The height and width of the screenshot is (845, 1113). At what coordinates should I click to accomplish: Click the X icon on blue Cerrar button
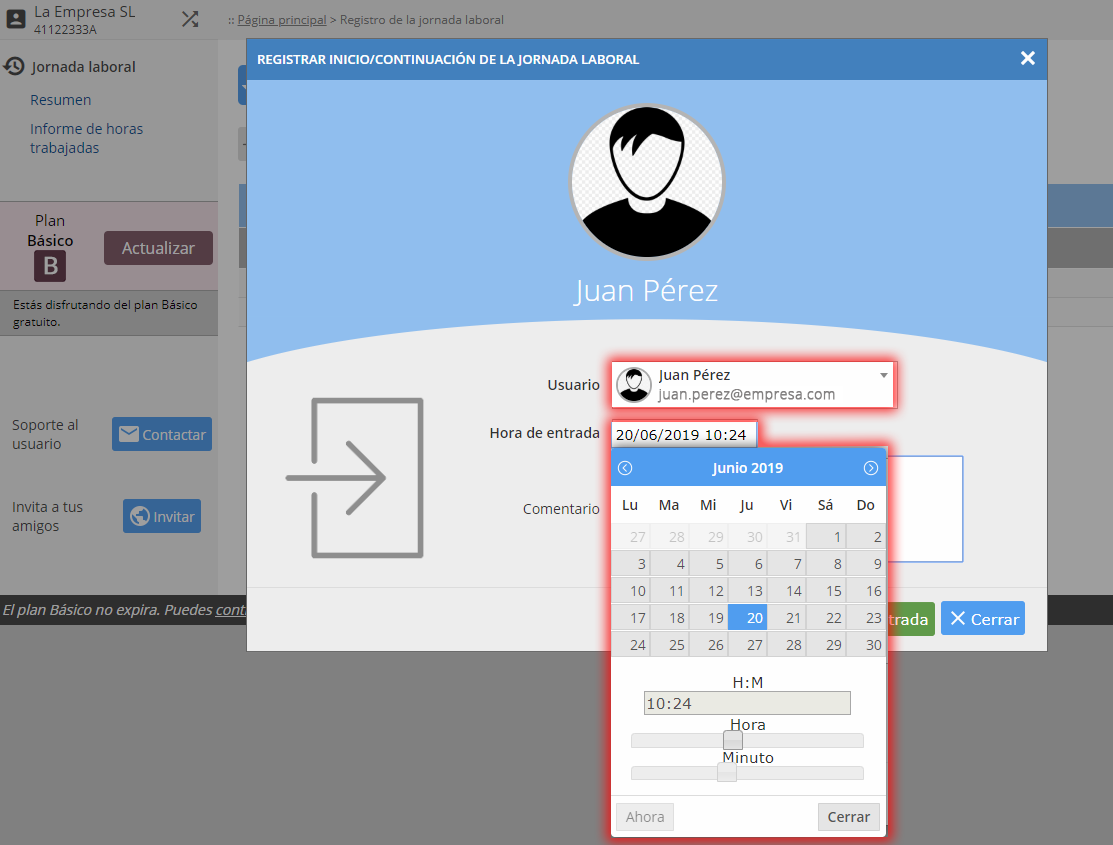tap(958, 618)
